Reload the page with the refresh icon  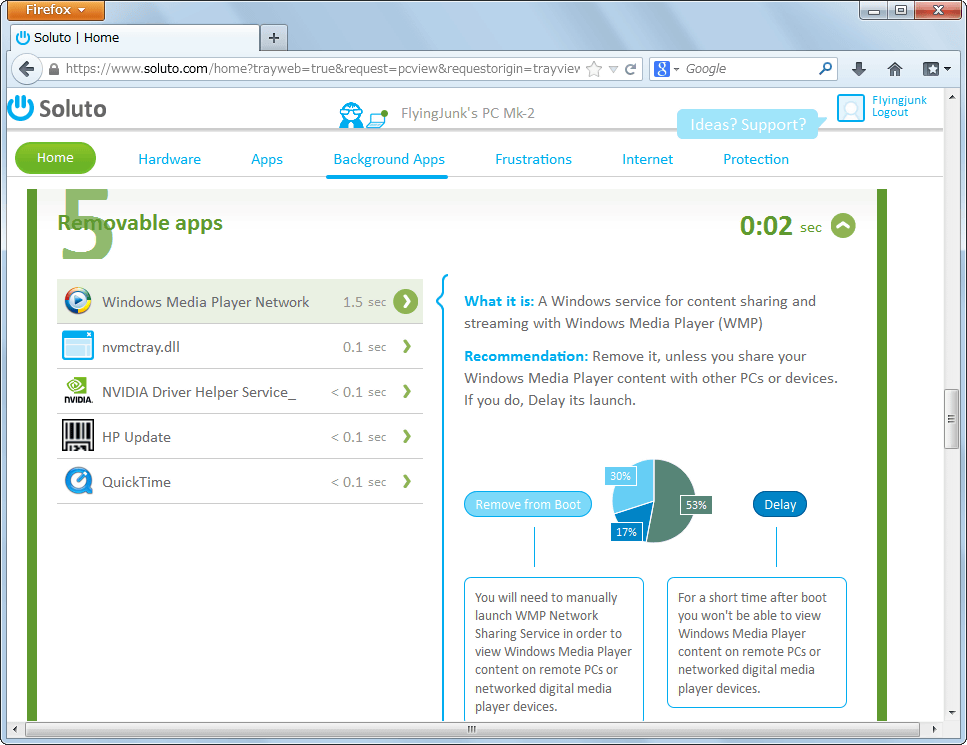click(630, 69)
